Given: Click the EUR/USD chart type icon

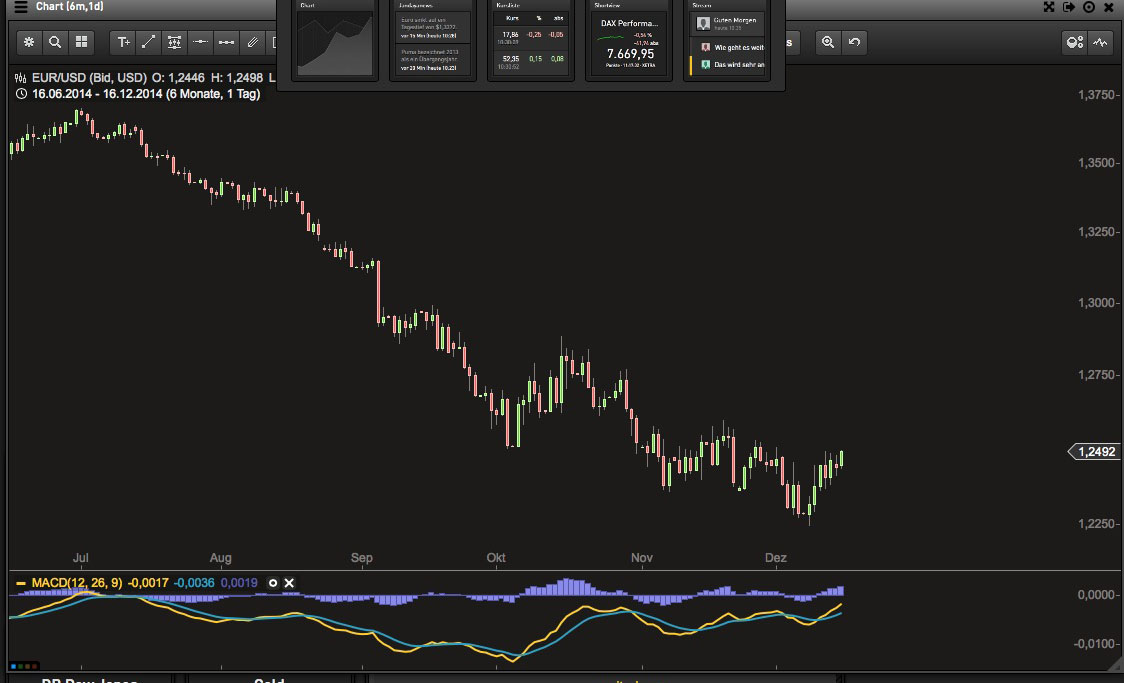Looking at the screenshot, I should 20,78.
